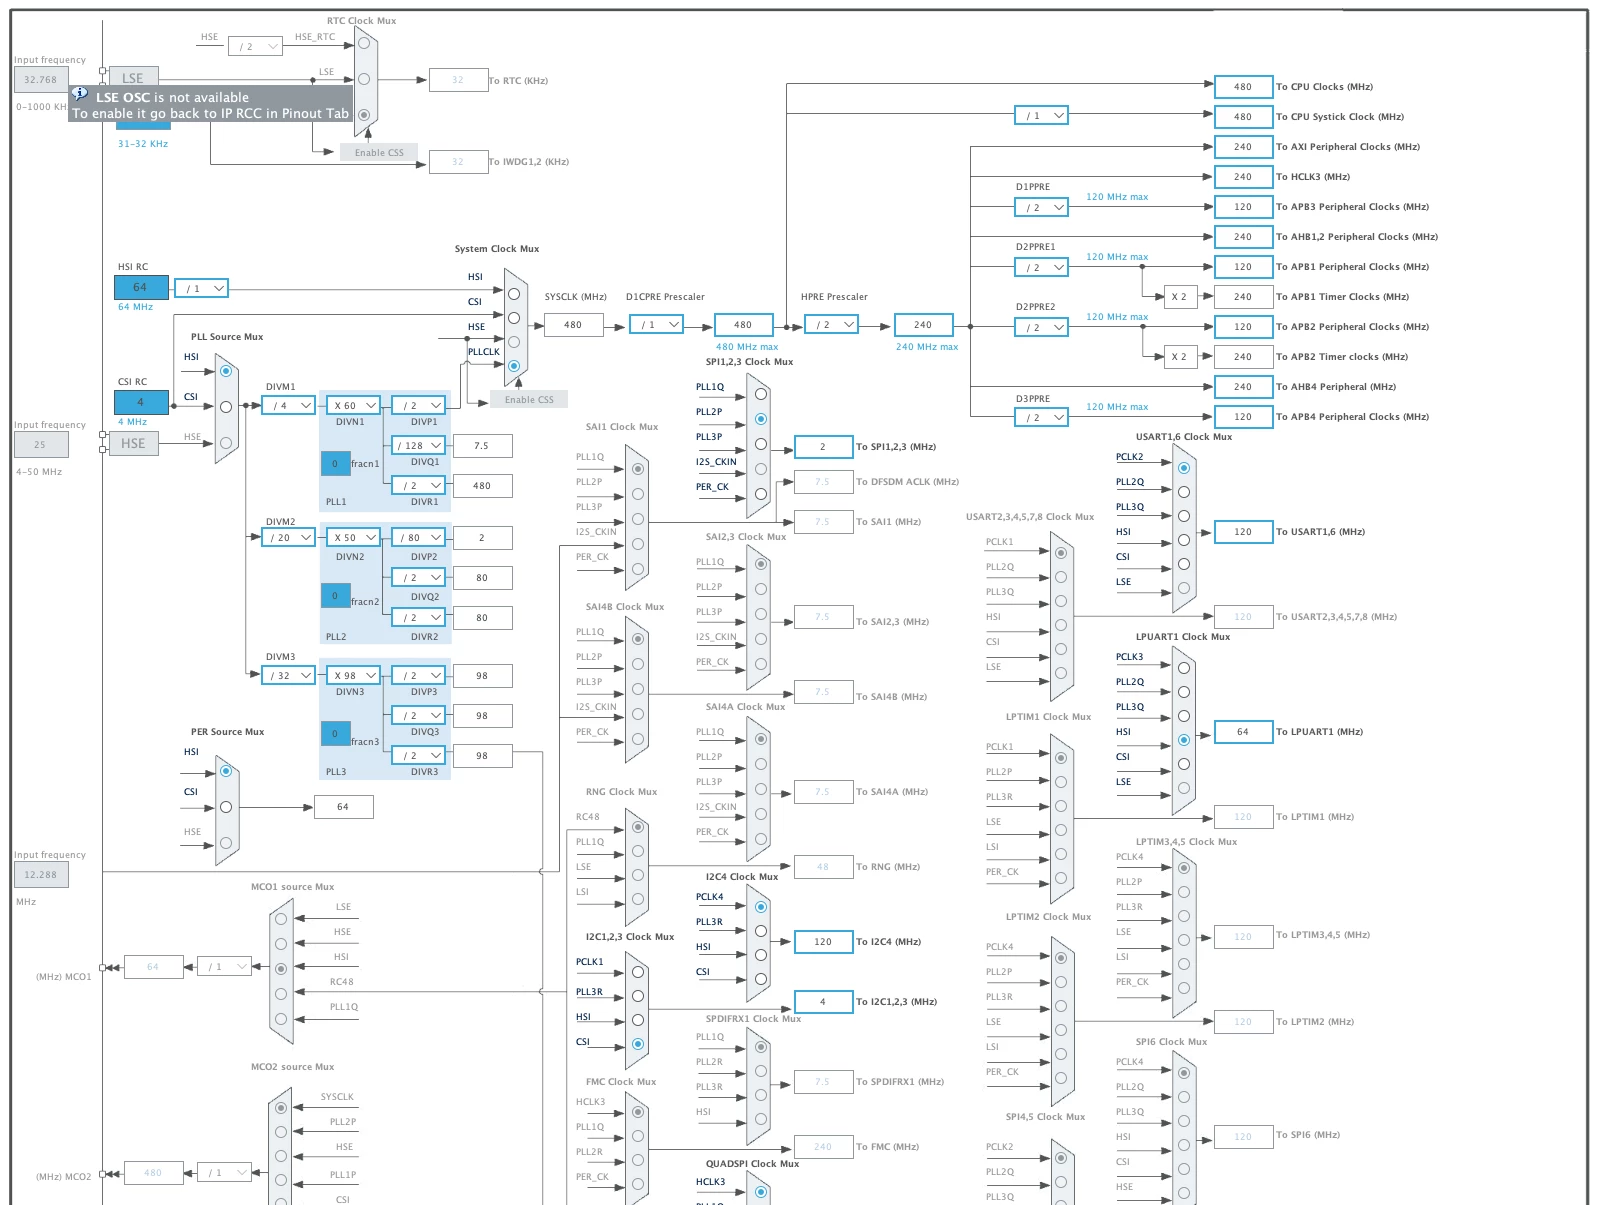
Task: Click the HSE oscillator block
Action: click(x=133, y=443)
